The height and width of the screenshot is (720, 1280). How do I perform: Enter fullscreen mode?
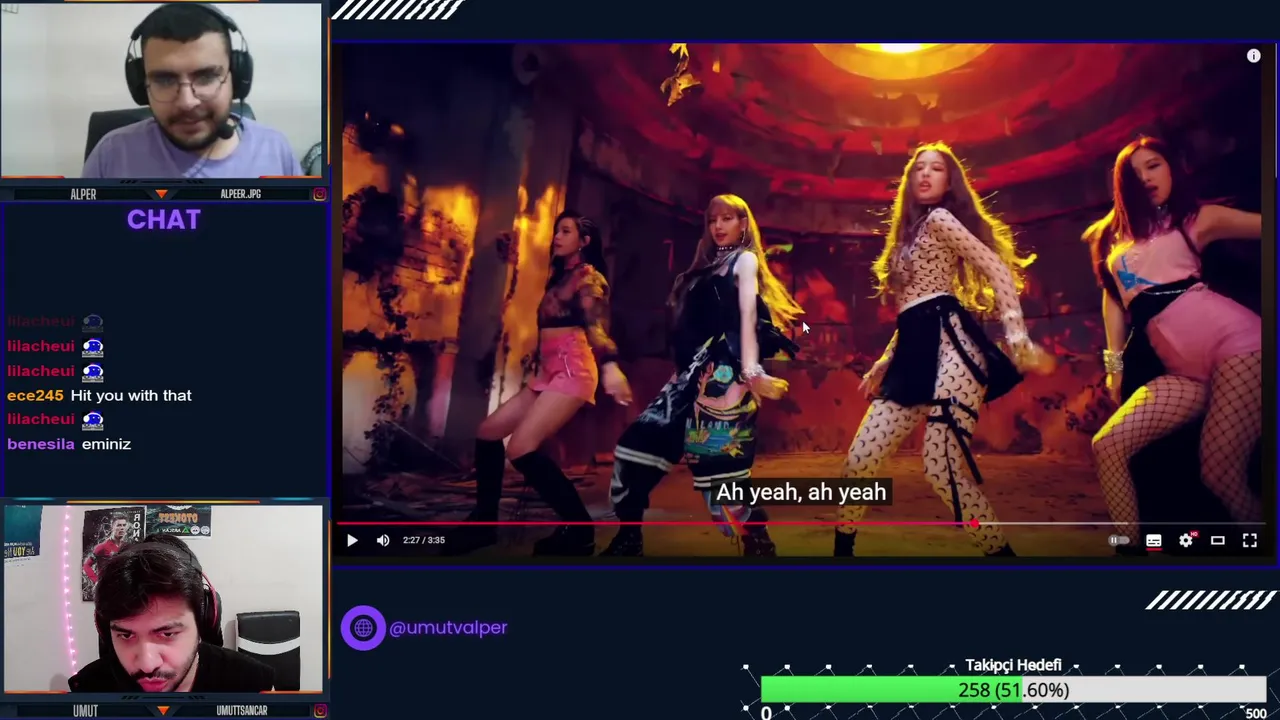click(1250, 540)
